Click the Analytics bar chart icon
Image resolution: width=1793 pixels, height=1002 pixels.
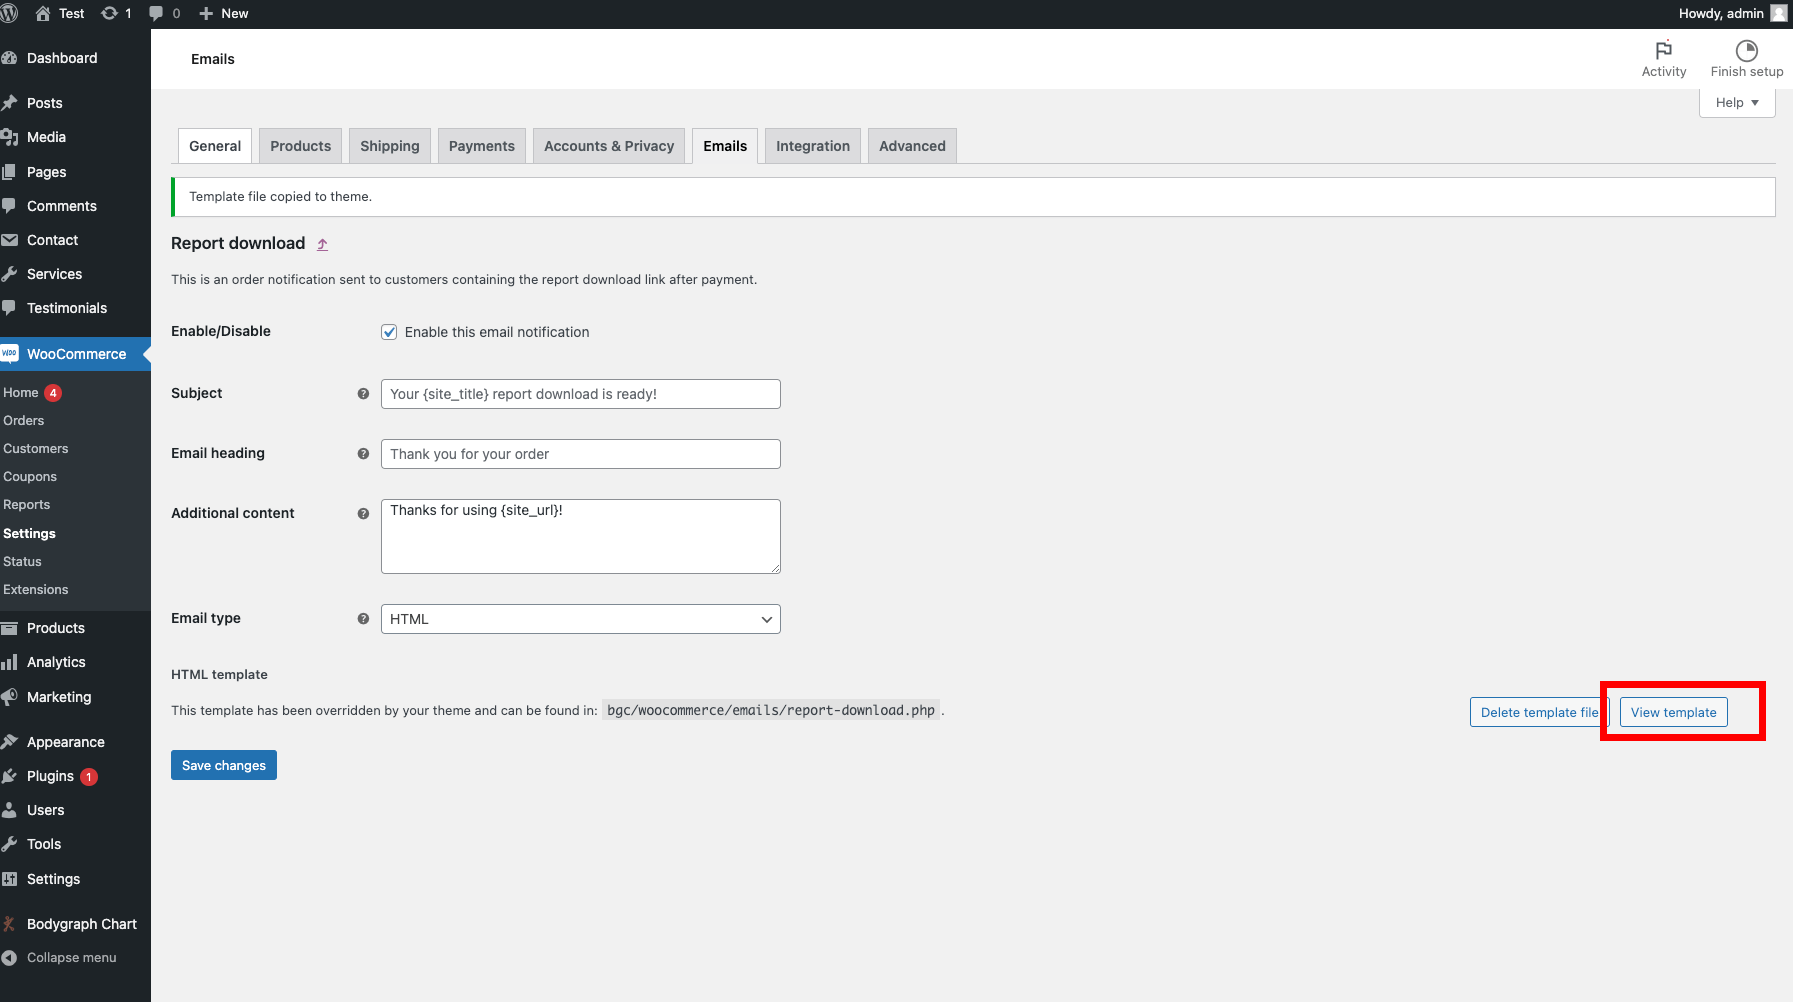tap(9, 662)
